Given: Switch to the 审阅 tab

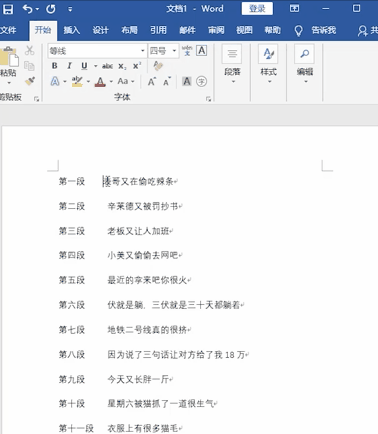Looking at the screenshot, I should coord(216,30).
